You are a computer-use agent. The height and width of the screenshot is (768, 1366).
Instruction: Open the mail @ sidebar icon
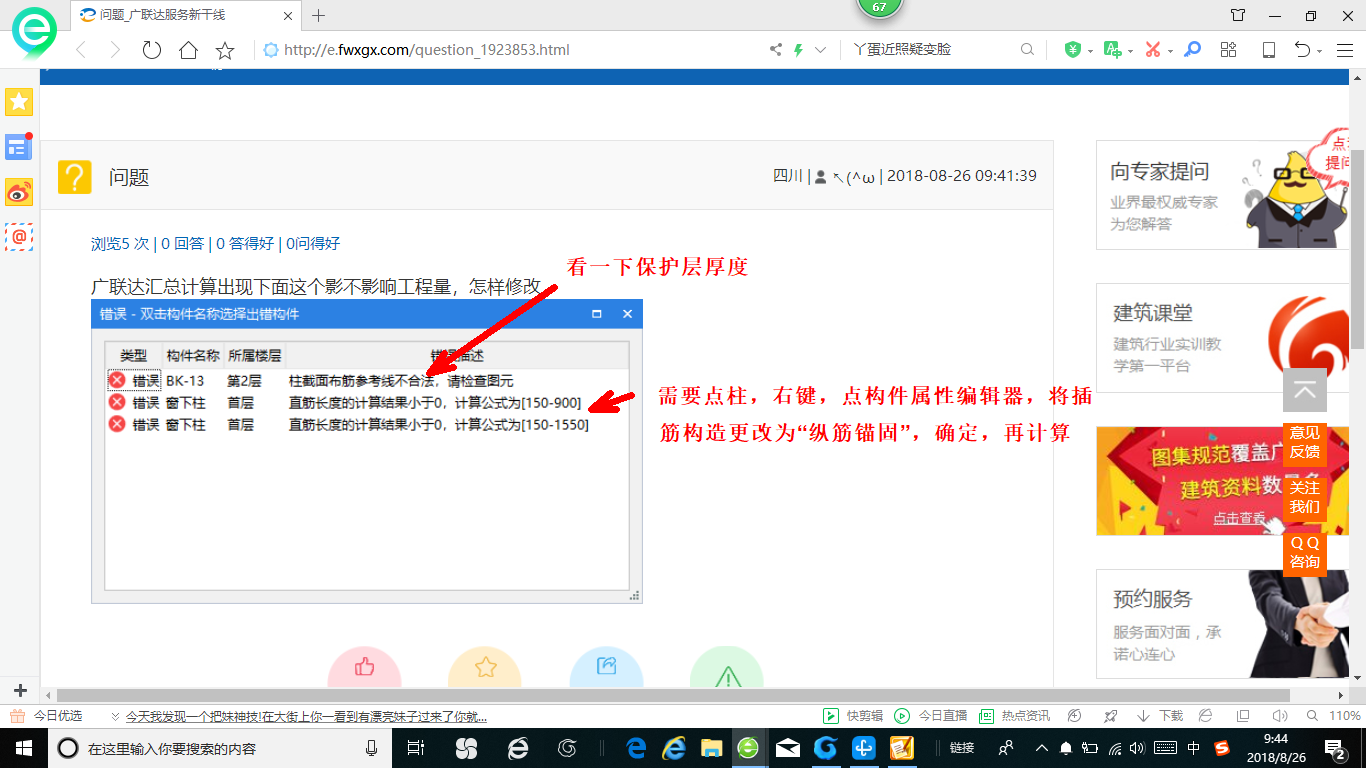[x=19, y=237]
